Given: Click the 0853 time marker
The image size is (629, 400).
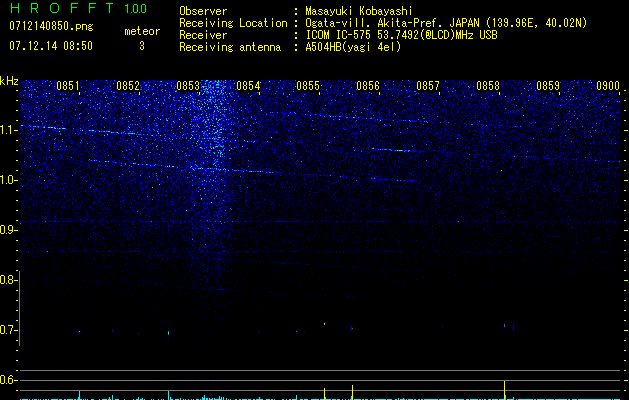Looking at the screenshot, I should pos(188,86).
